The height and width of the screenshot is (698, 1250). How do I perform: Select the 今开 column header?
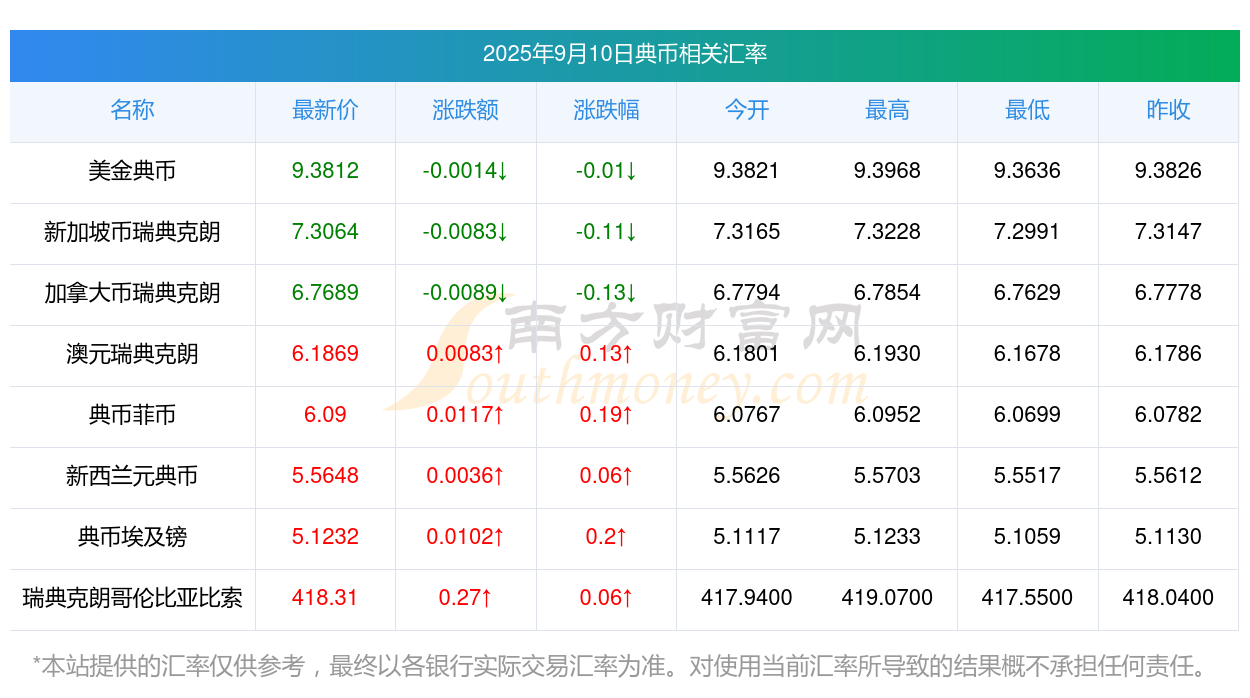[747, 110]
